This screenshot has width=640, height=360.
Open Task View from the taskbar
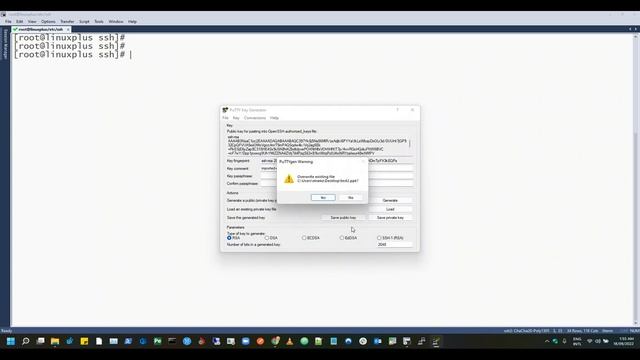pos(40,341)
